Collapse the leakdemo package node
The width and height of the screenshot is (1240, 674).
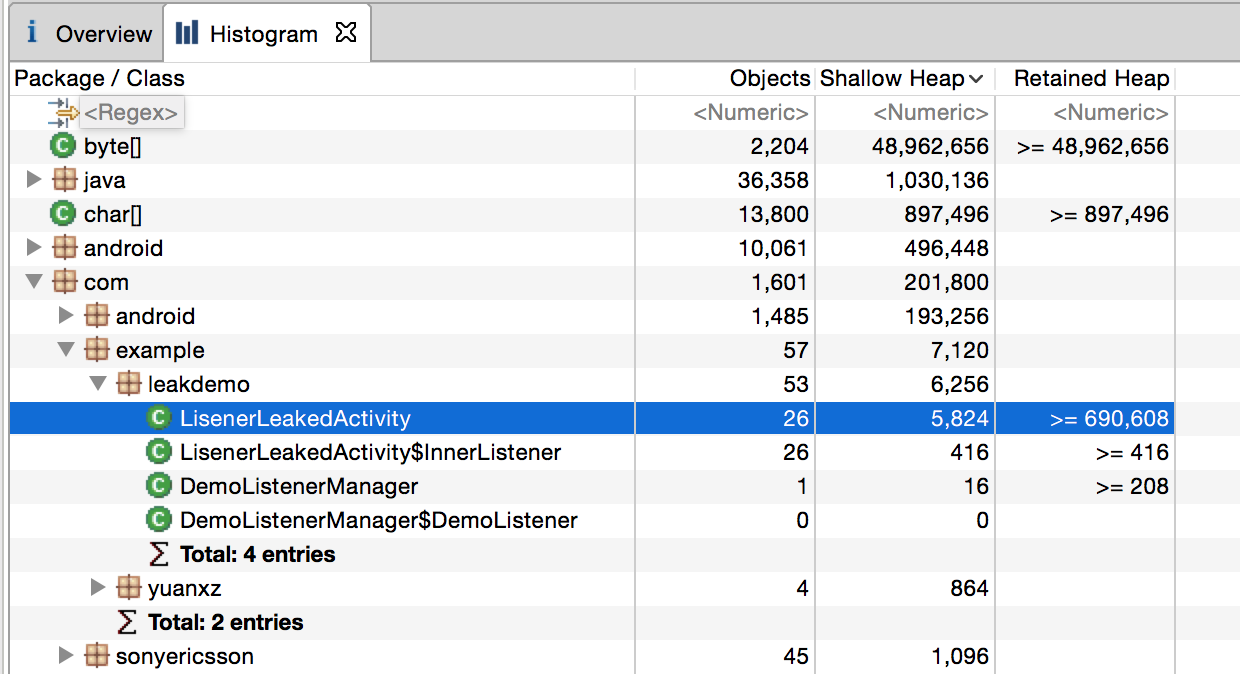98,384
